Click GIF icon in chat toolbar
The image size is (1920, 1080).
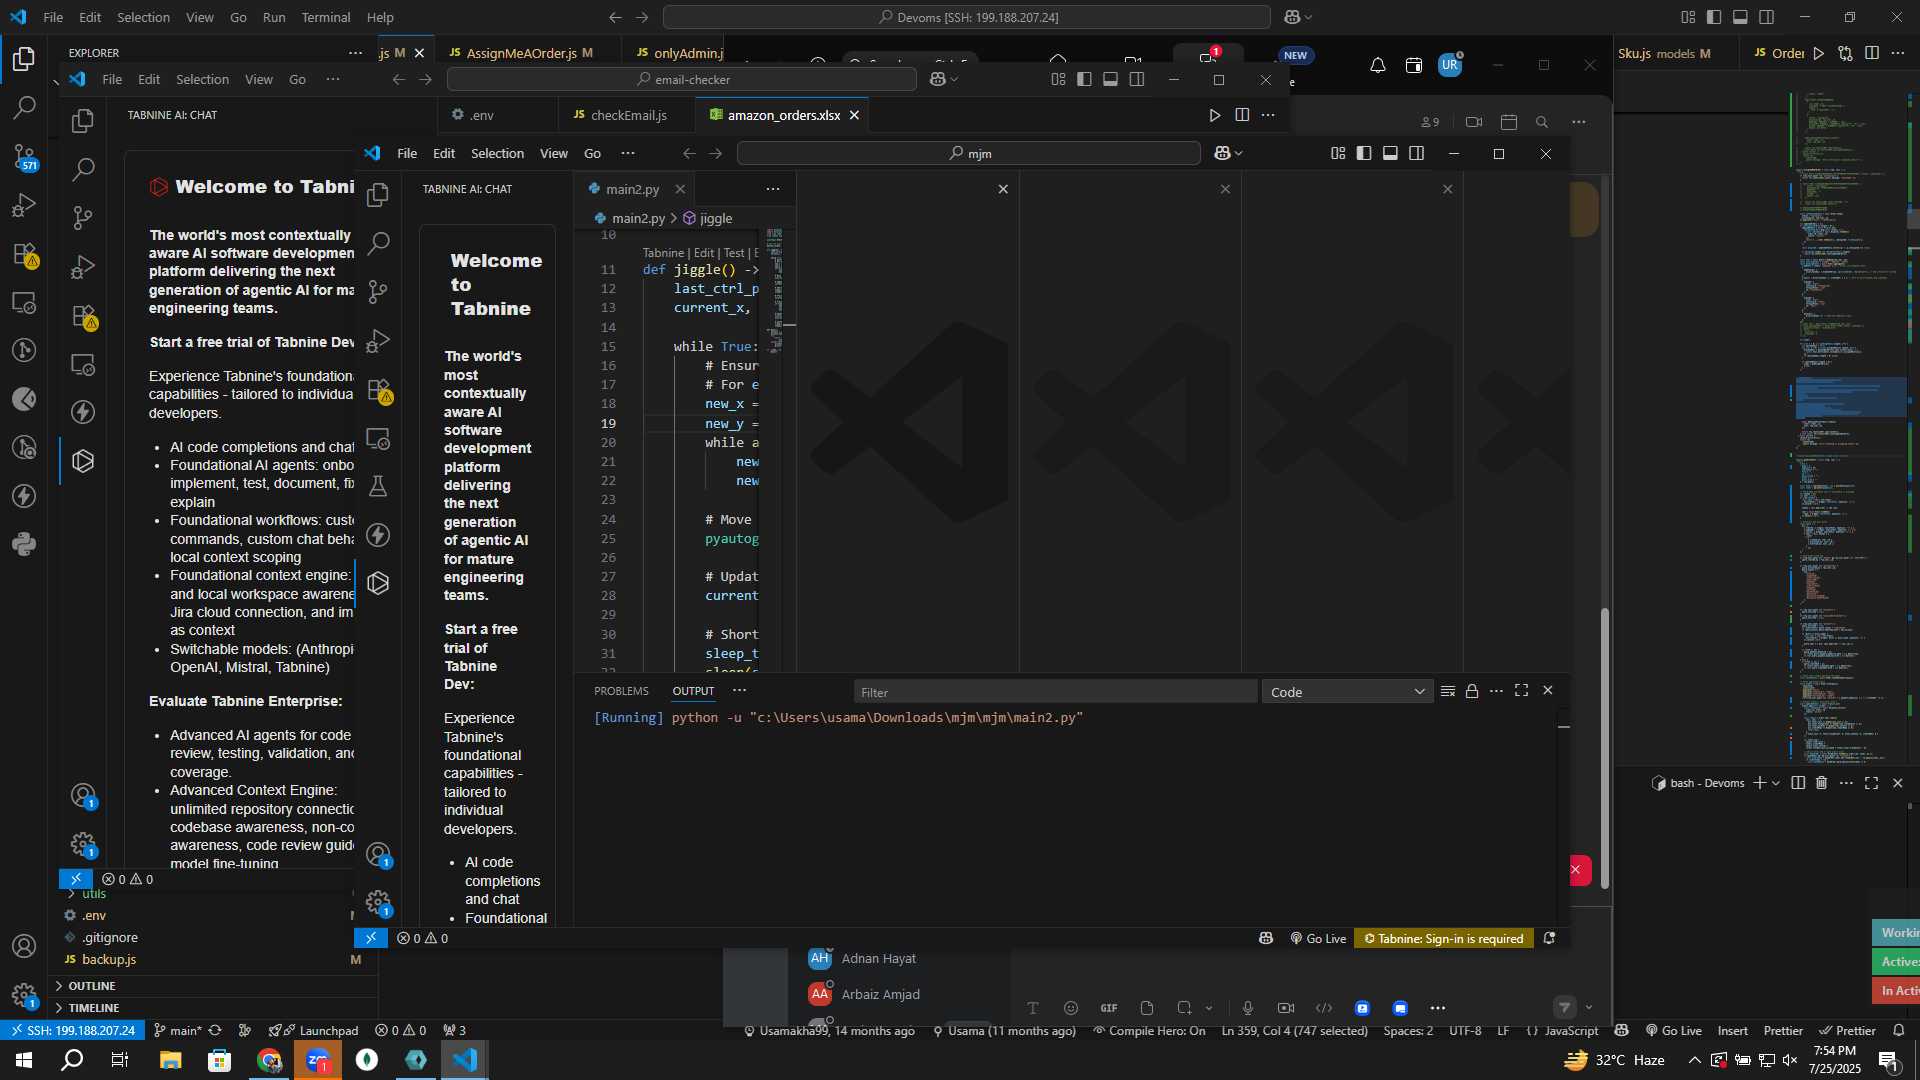click(1108, 1008)
